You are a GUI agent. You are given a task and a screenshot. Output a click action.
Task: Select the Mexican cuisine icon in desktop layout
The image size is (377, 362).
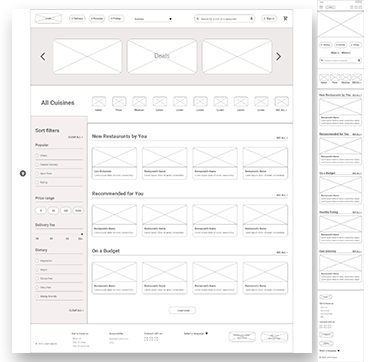(139, 101)
